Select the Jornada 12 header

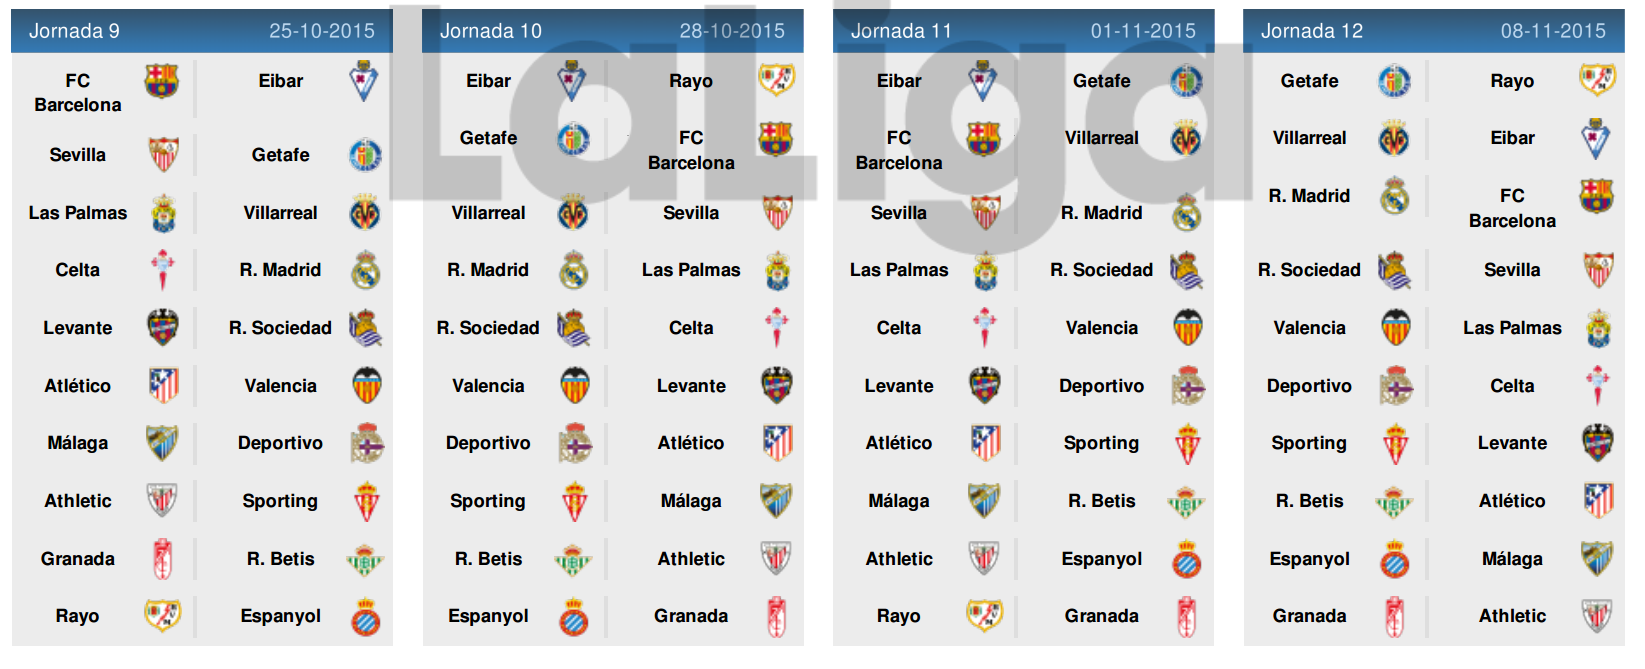tap(1434, 31)
